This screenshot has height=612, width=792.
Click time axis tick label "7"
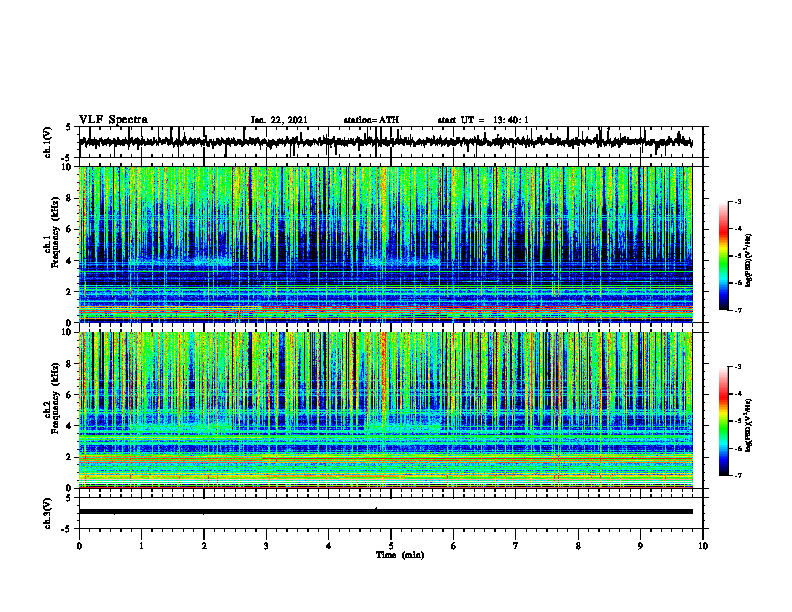(516, 546)
